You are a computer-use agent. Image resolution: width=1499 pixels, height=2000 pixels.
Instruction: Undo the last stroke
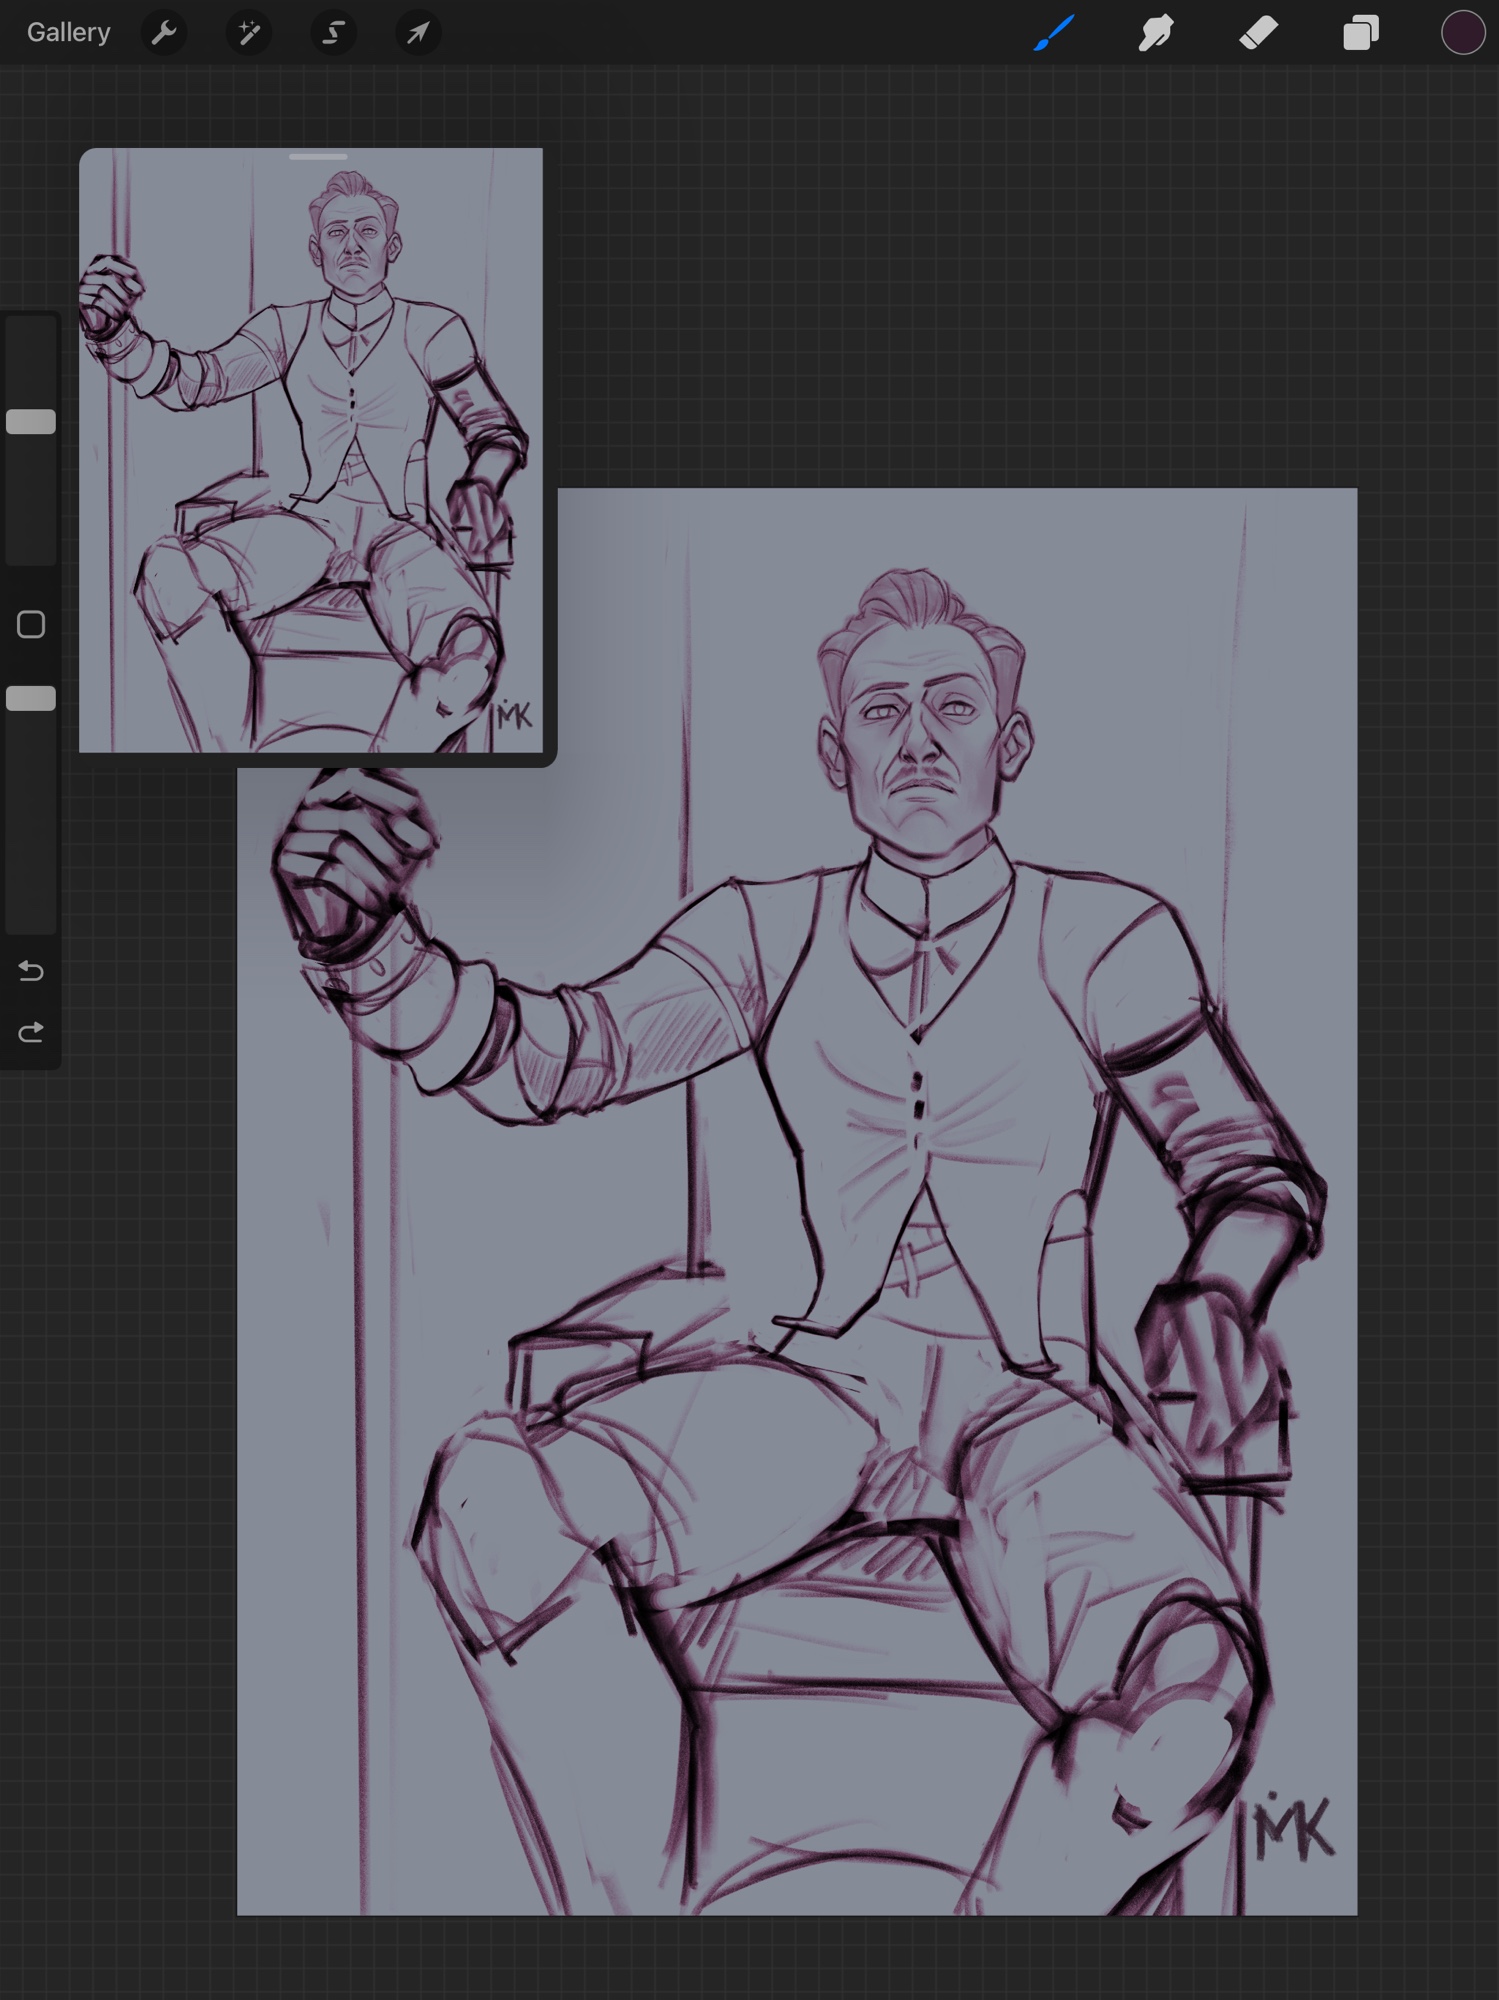pyautogui.click(x=31, y=971)
